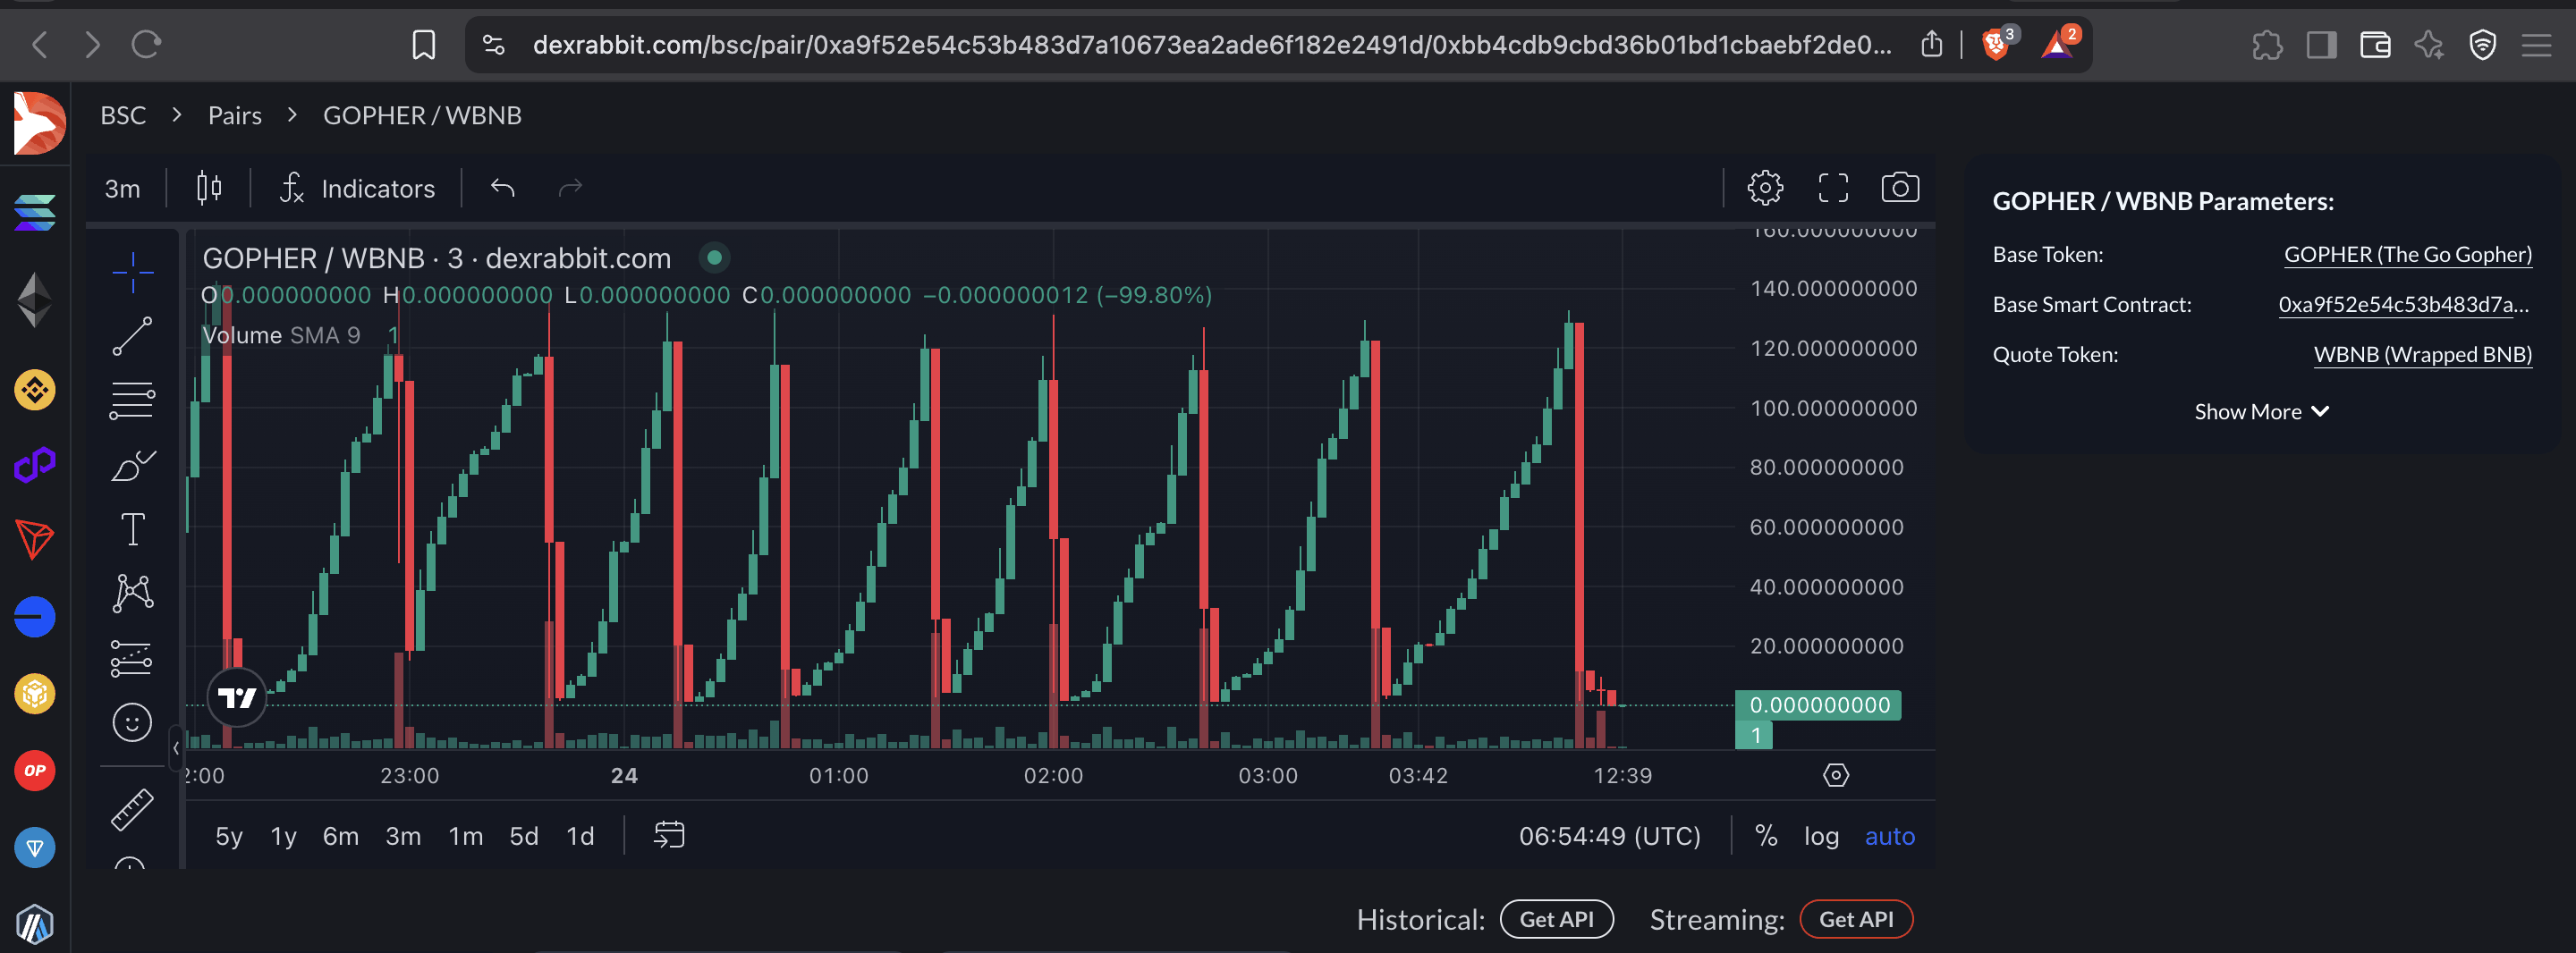Expand Show More parameters
The image size is (2576, 953).
point(2261,411)
